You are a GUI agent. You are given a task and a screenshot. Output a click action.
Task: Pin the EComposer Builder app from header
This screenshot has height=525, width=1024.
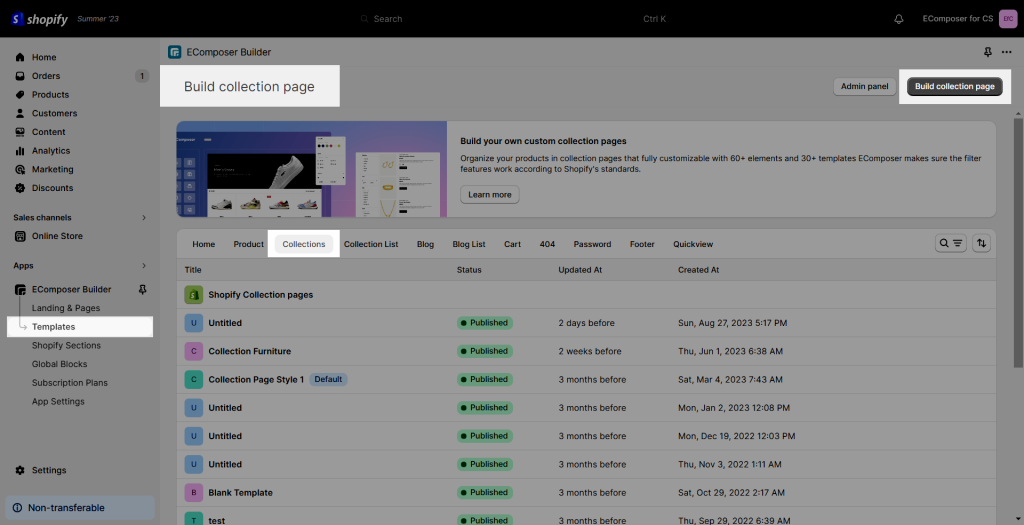[987, 52]
